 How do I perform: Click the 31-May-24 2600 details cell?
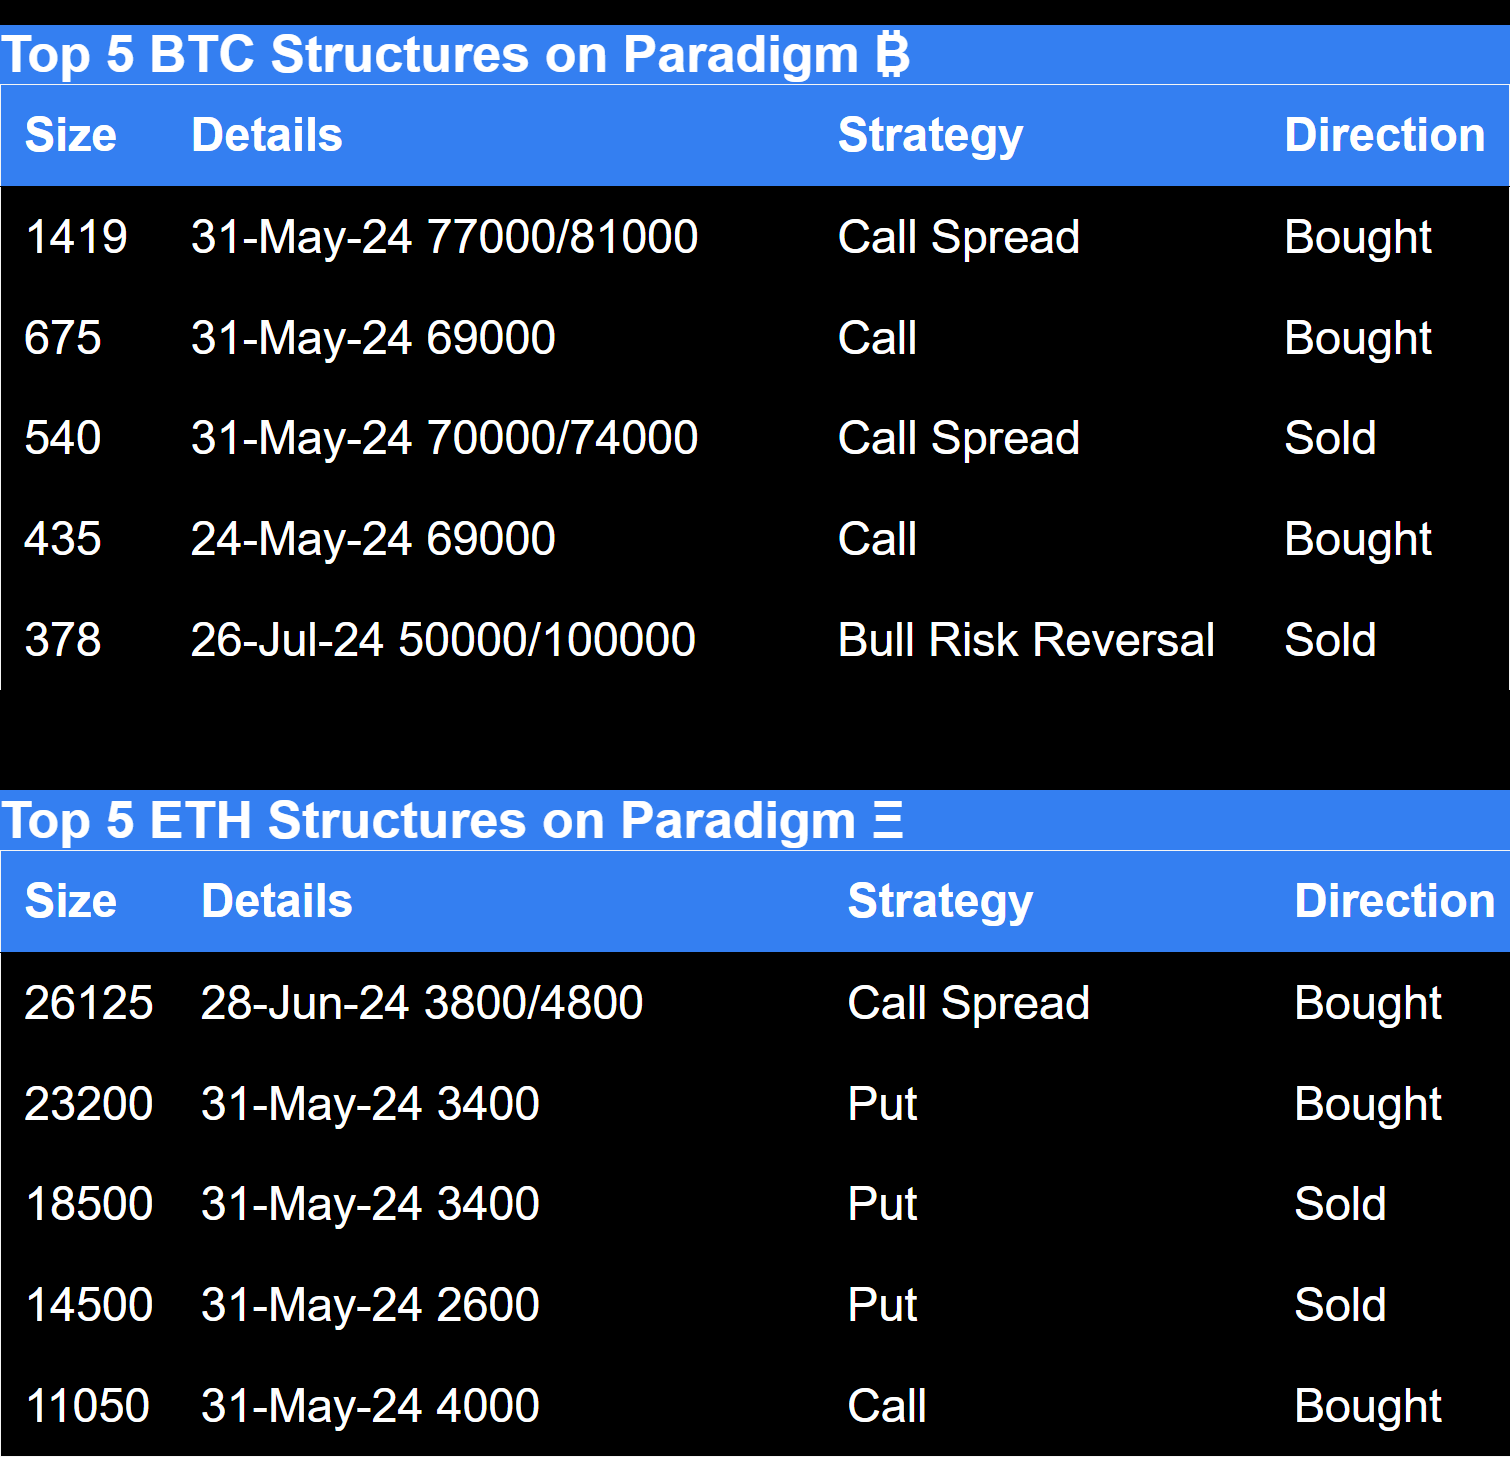370,1305
